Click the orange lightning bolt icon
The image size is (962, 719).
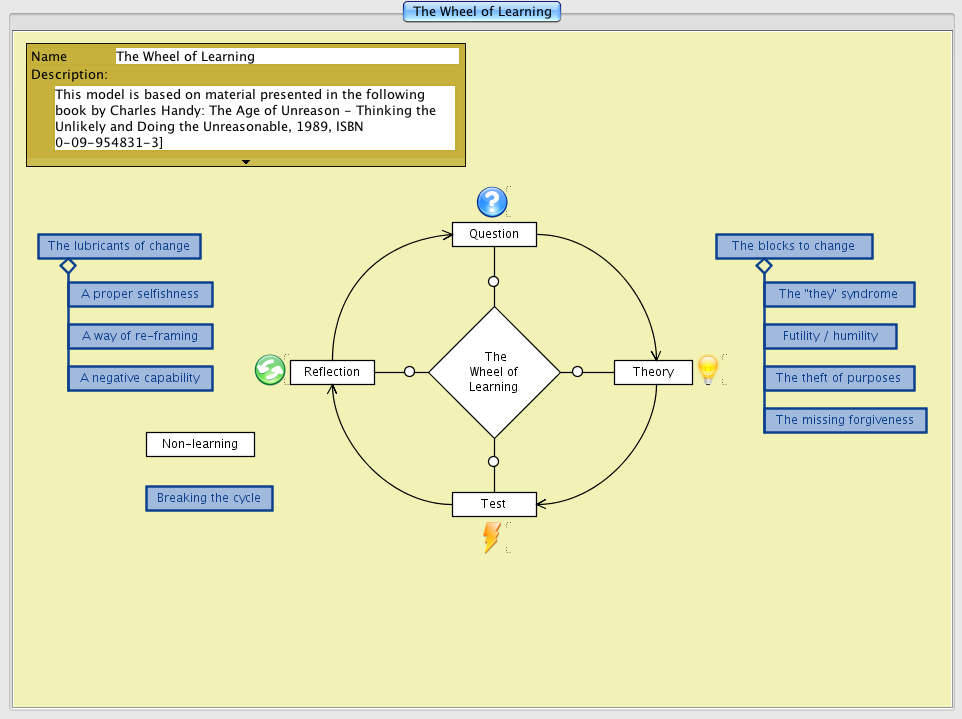pyautogui.click(x=492, y=537)
